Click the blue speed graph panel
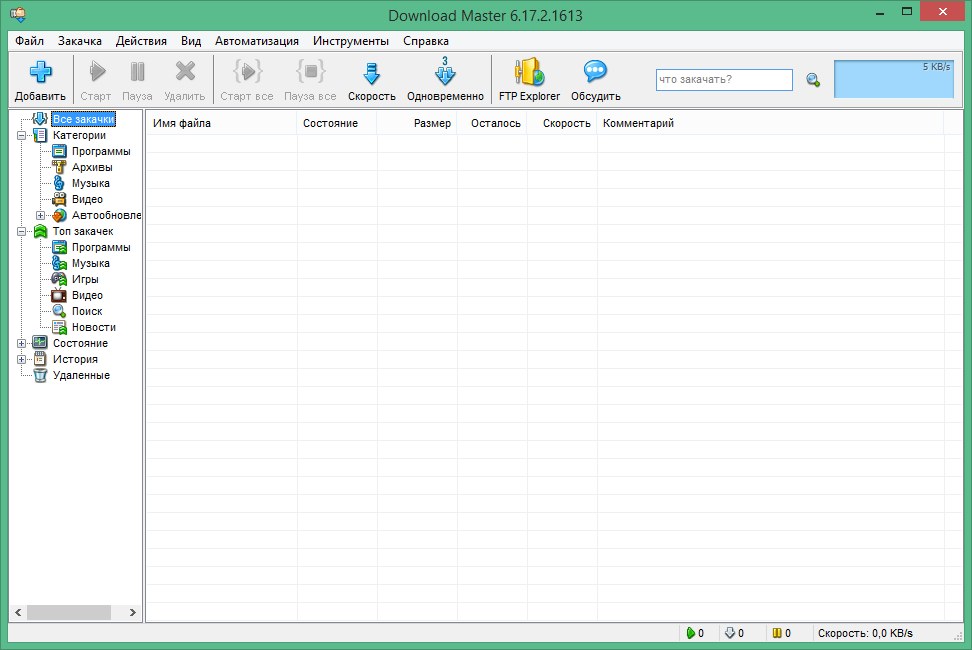This screenshot has height=650, width=972. 893,79
